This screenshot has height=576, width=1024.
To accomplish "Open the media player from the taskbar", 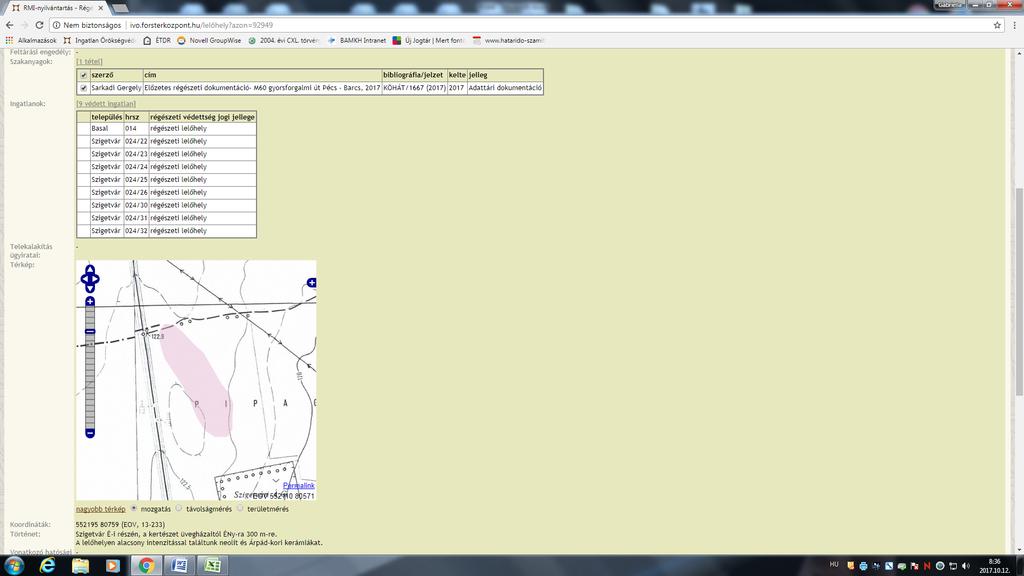I will click(x=113, y=566).
